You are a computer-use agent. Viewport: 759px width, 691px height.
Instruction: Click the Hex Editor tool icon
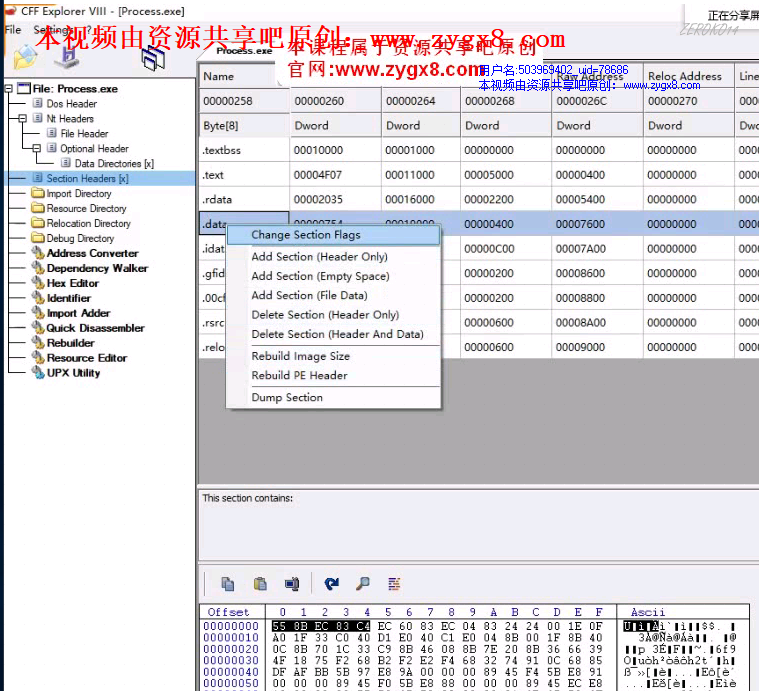click(x=38, y=283)
